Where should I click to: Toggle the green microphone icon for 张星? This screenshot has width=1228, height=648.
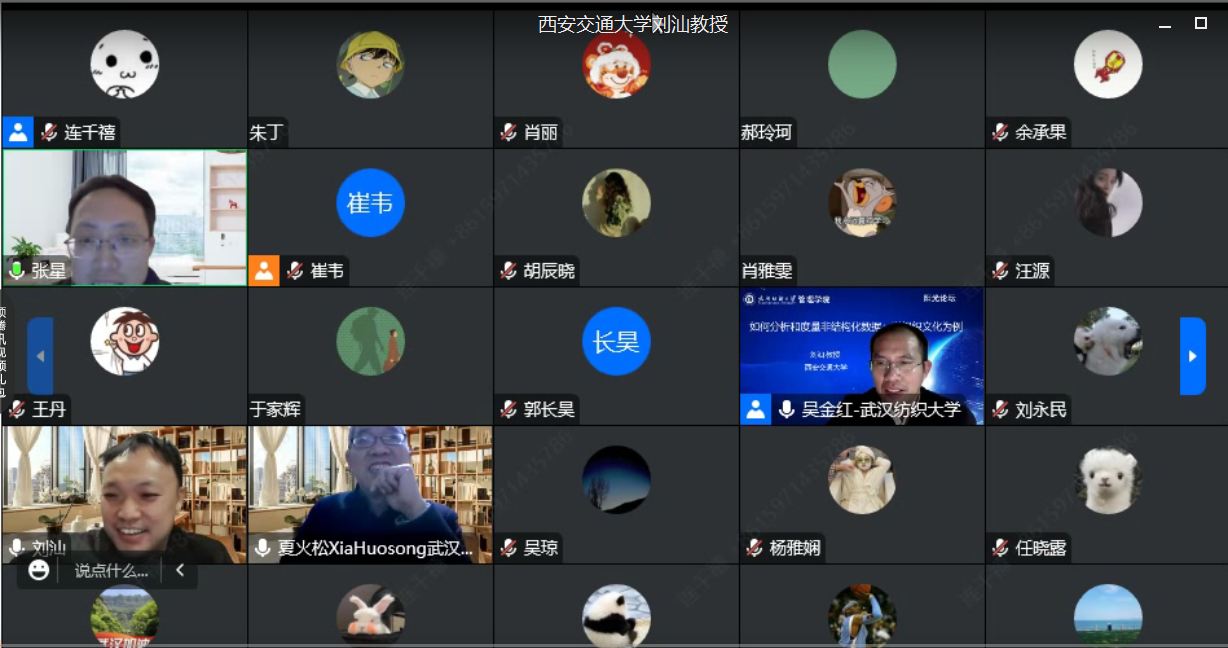[16, 270]
